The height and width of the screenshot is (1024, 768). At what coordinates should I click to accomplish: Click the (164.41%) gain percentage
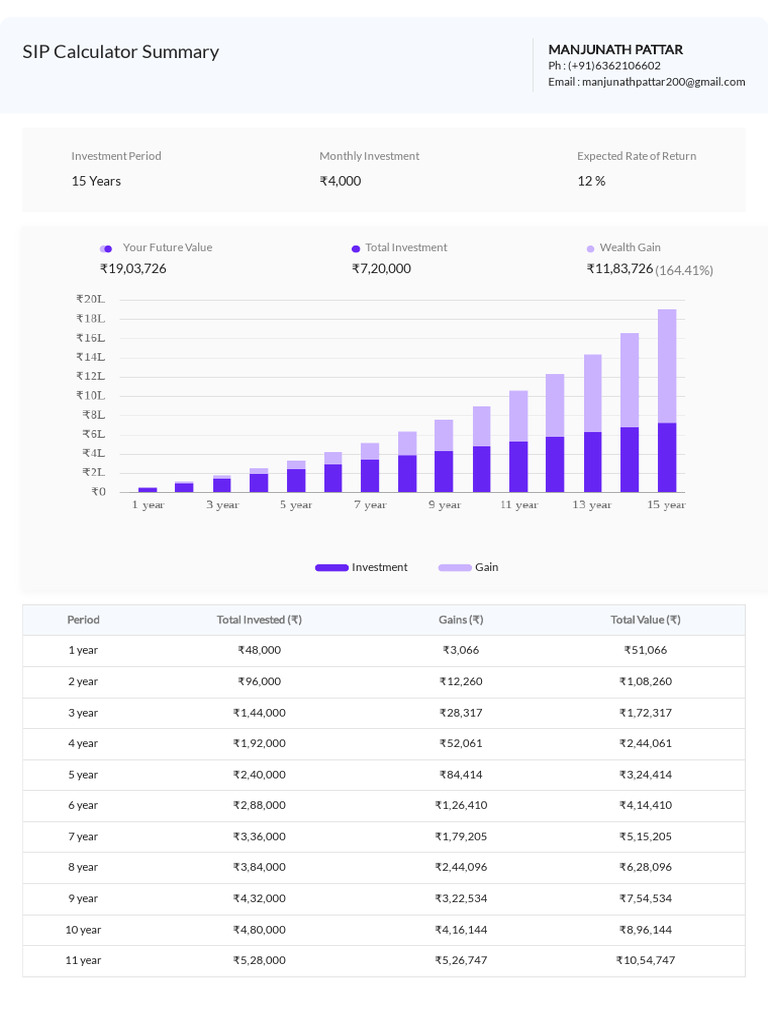point(684,270)
